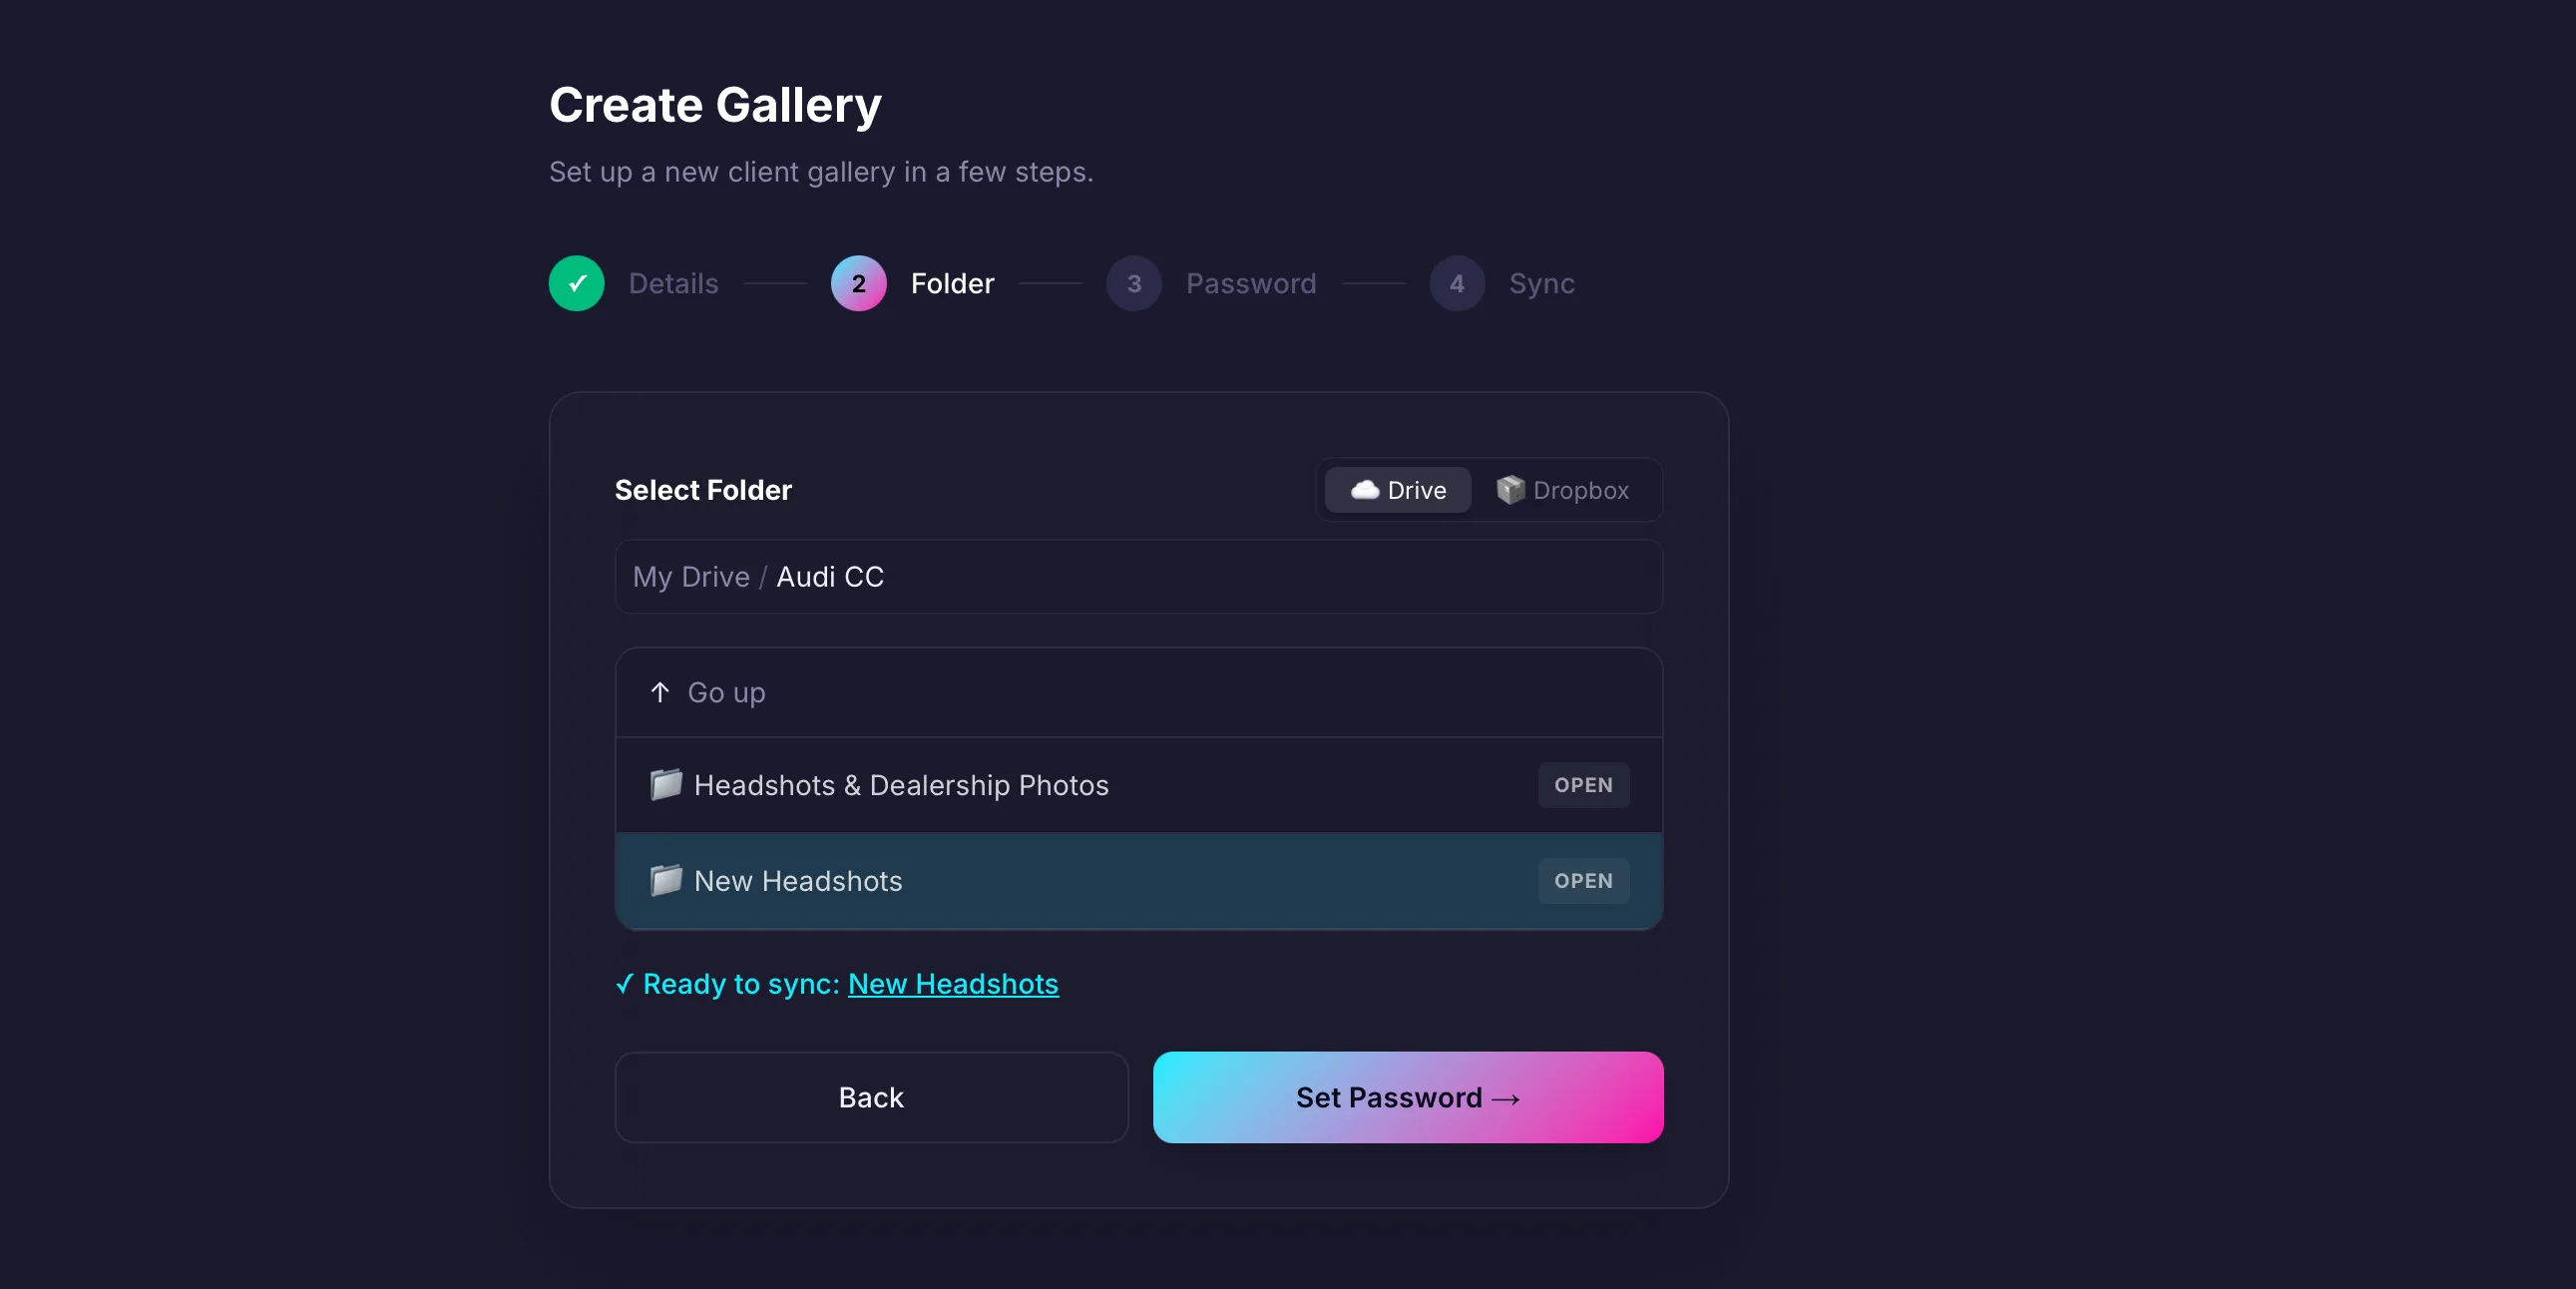Go up one folder level
The height and width of the screenshot is (1289, 2576).
tap(726, 692)
